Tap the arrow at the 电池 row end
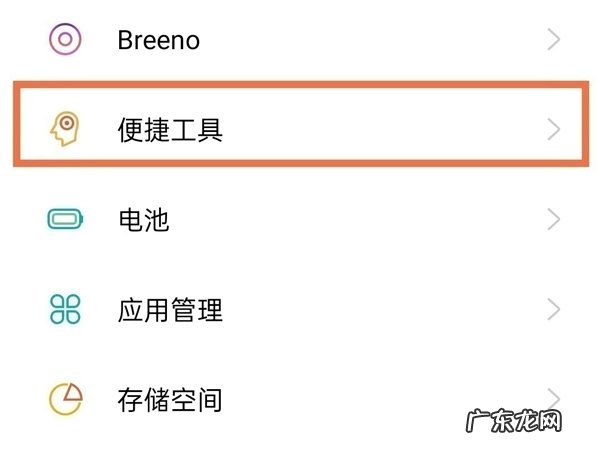 (554, 220)
